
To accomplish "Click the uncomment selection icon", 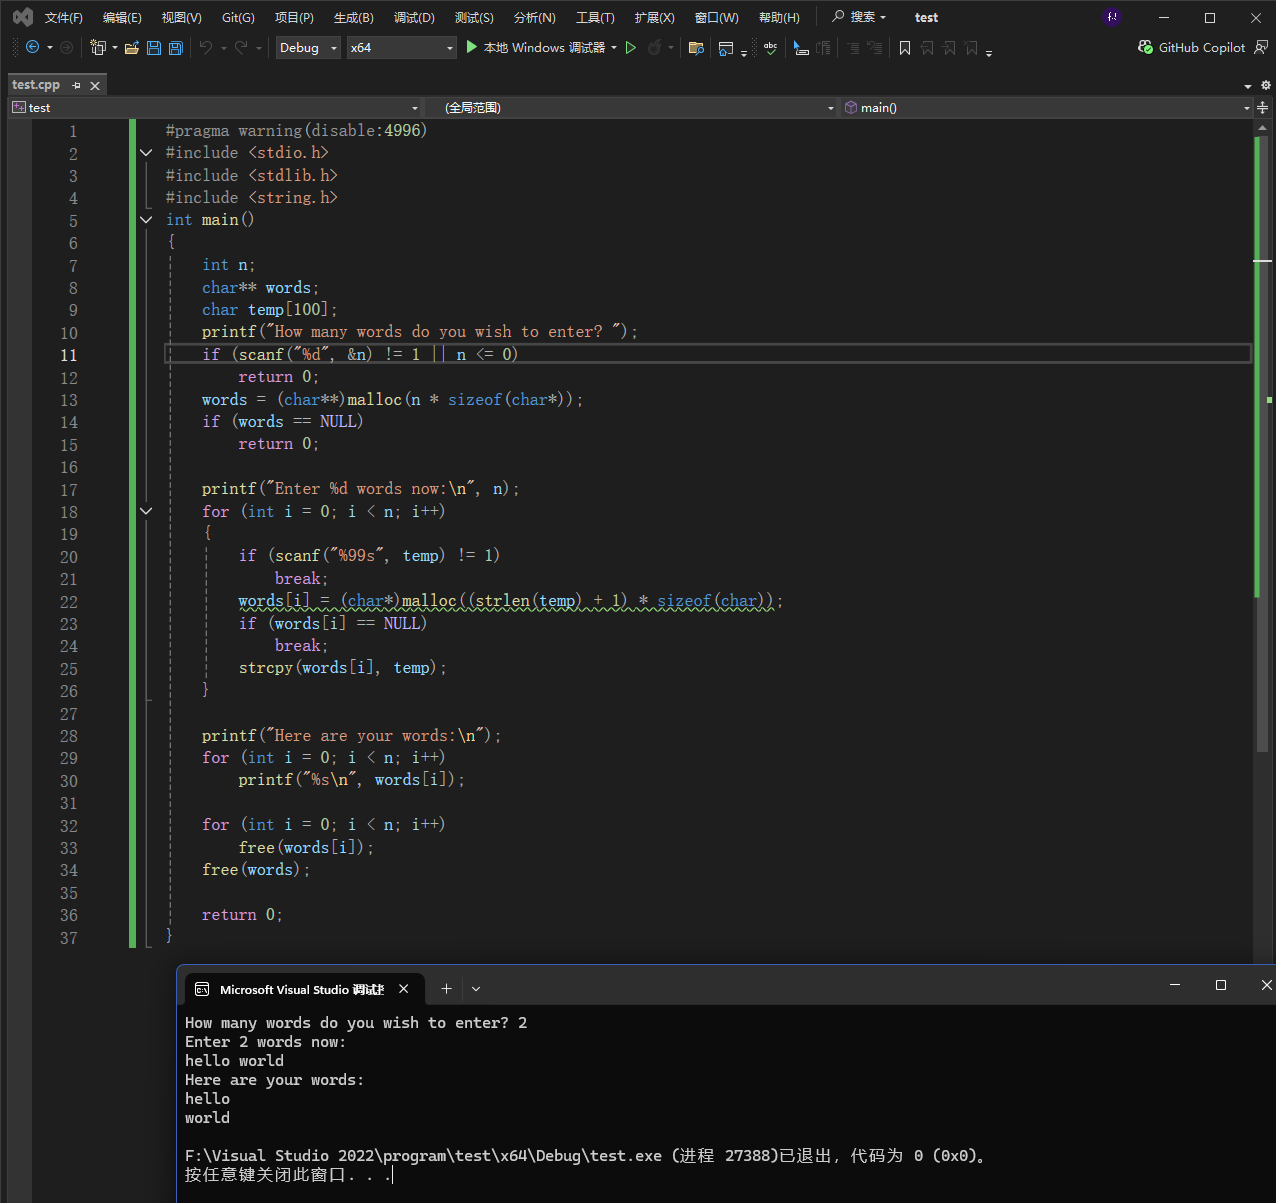I will click(823, 47).
